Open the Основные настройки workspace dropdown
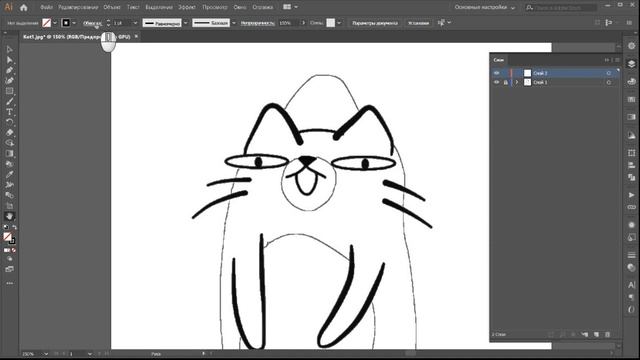The width and height of the screenshot is (640, 360). tap(484, 7)
